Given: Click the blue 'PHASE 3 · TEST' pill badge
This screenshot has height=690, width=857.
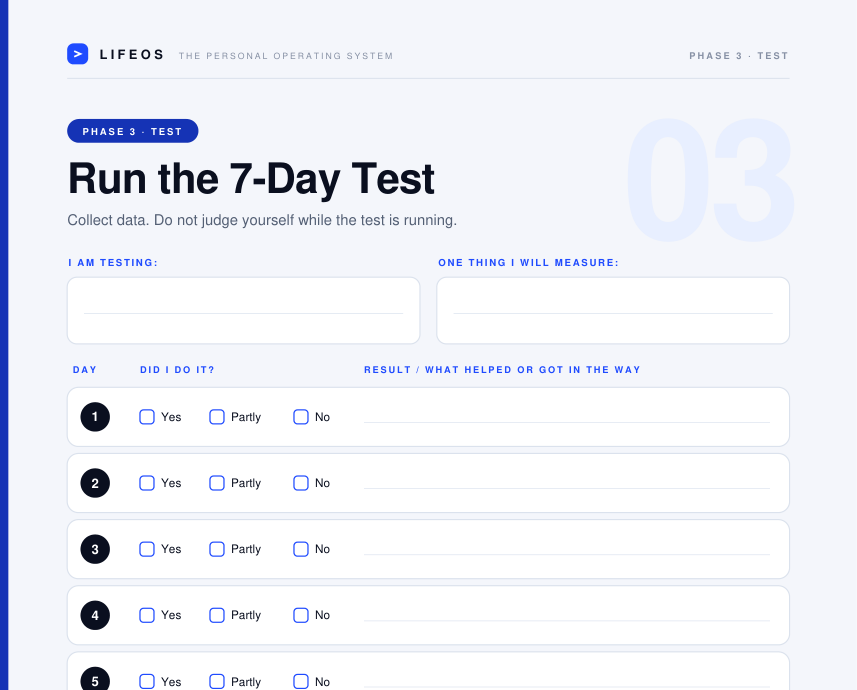Looking at the screenshot, I should click(133, 131).
